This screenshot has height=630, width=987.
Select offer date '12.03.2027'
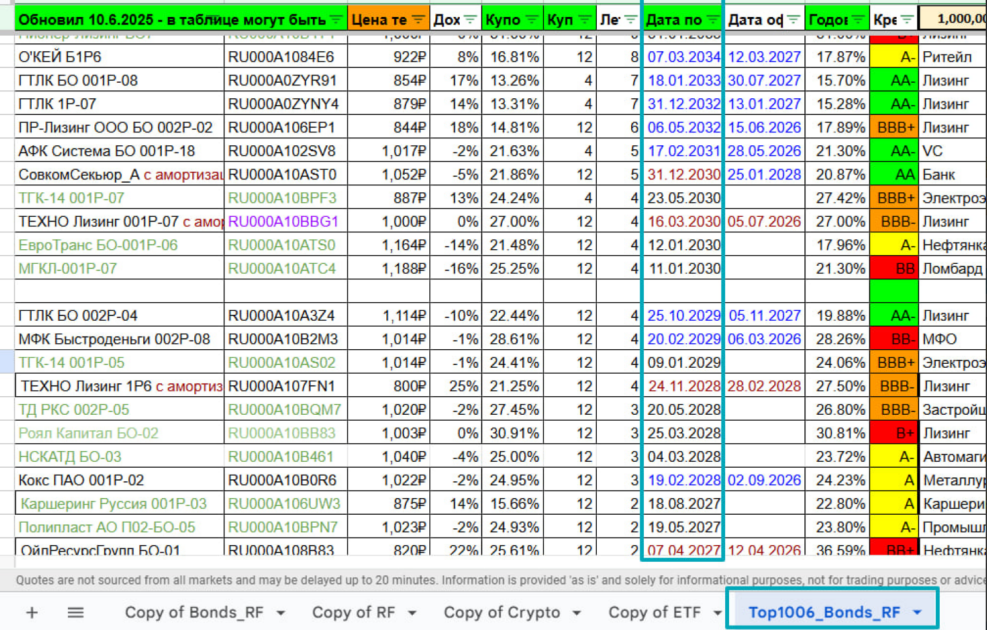[x=764, y=57]
